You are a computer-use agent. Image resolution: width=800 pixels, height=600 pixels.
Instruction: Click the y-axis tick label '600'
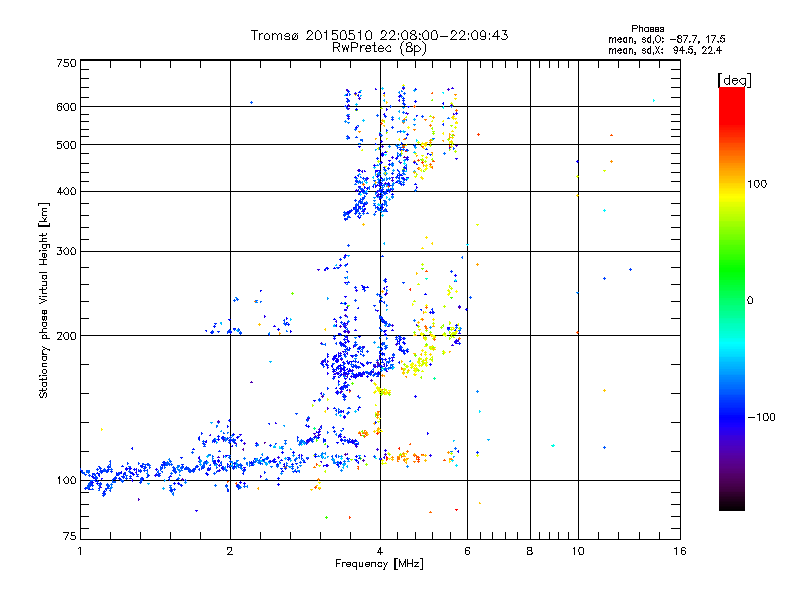click(66, 107)
